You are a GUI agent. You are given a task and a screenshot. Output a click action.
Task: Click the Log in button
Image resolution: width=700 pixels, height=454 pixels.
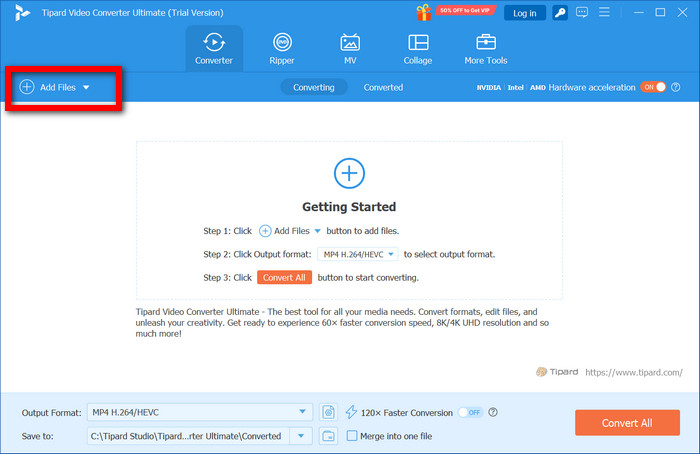point(525,13)
